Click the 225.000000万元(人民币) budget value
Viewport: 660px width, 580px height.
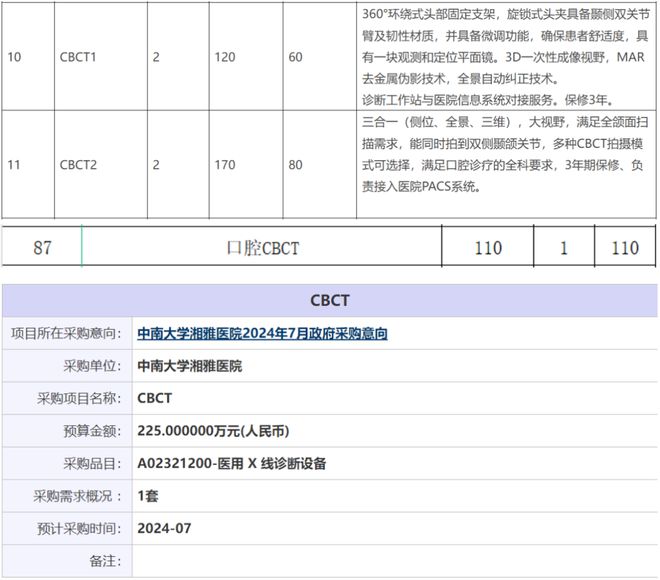pyautogui.click(x=213, y=431)
